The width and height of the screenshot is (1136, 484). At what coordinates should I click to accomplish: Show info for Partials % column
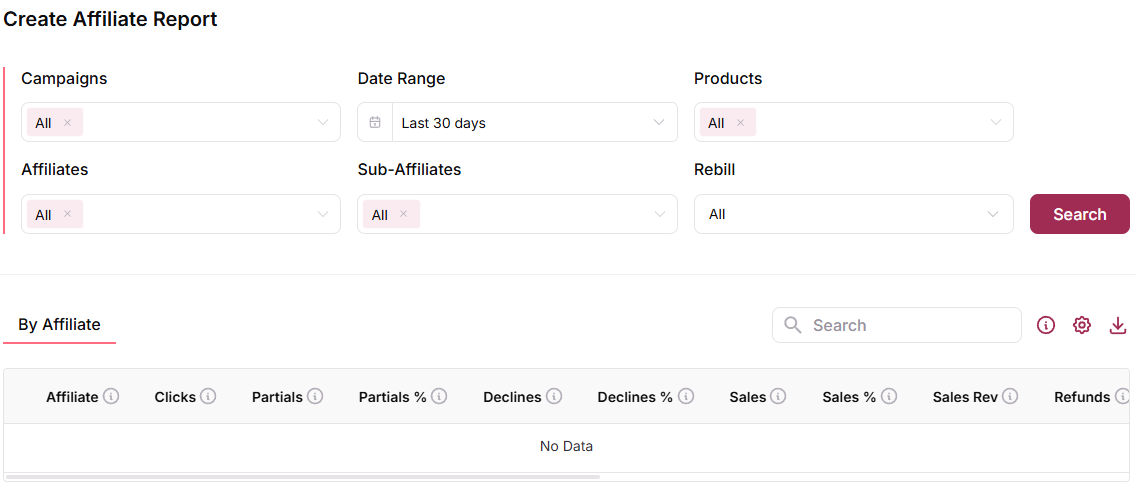point(439,396)
